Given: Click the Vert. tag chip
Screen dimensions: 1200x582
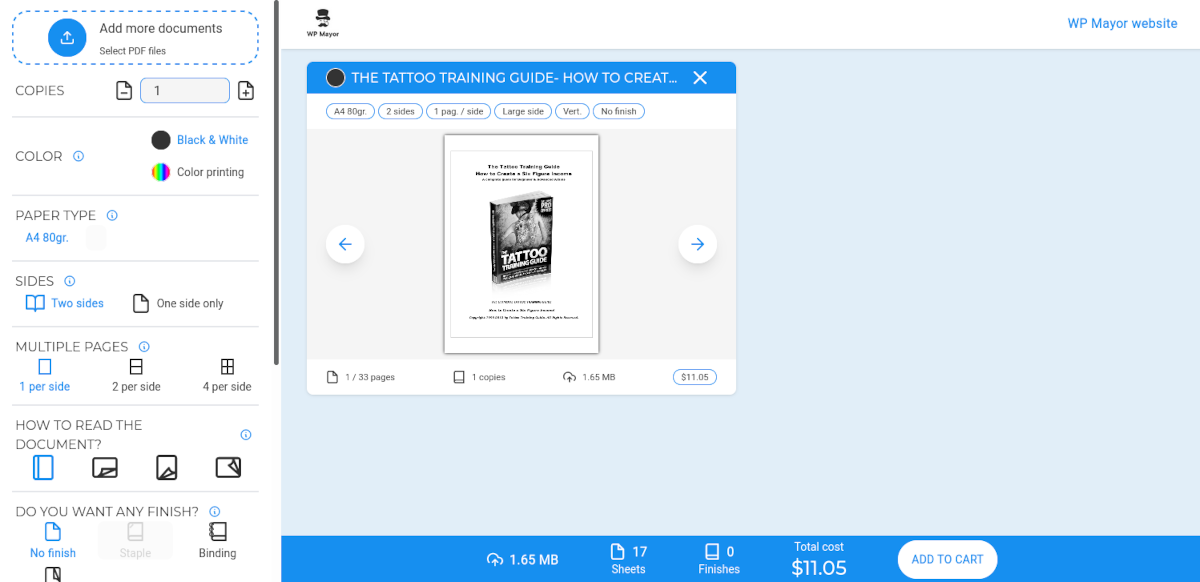Looking at the screenshot, I should tap(572, 111).
